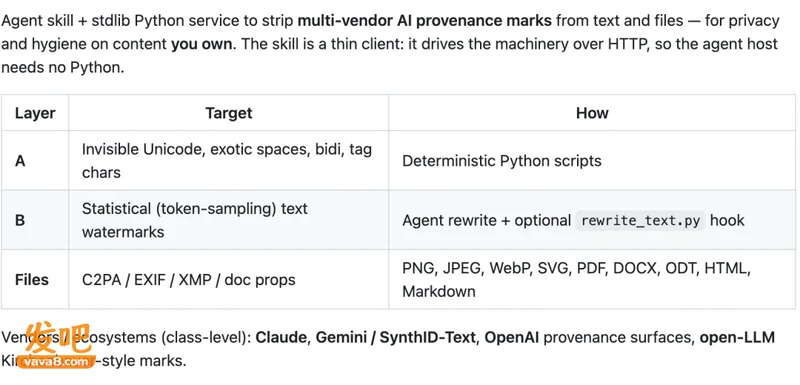Click bold Gemini / SynthID-Text text
The width and height of the screenshot is (800, 385).
point(396,338)
